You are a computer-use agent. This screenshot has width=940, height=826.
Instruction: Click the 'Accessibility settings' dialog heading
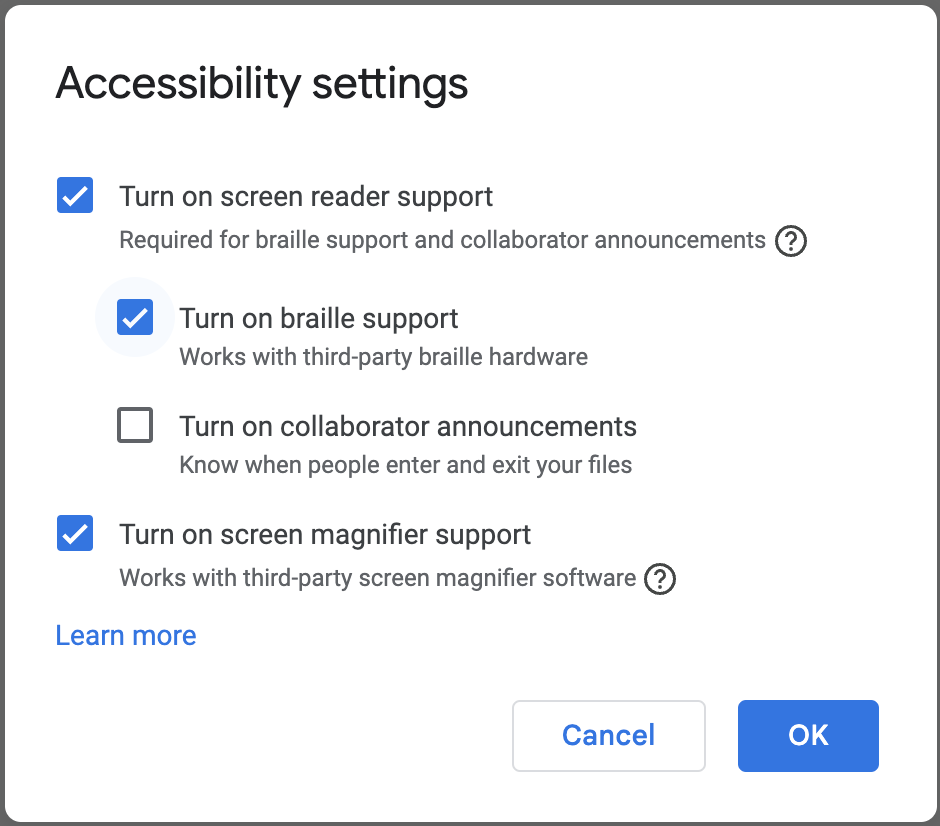(x=262, y=84)
